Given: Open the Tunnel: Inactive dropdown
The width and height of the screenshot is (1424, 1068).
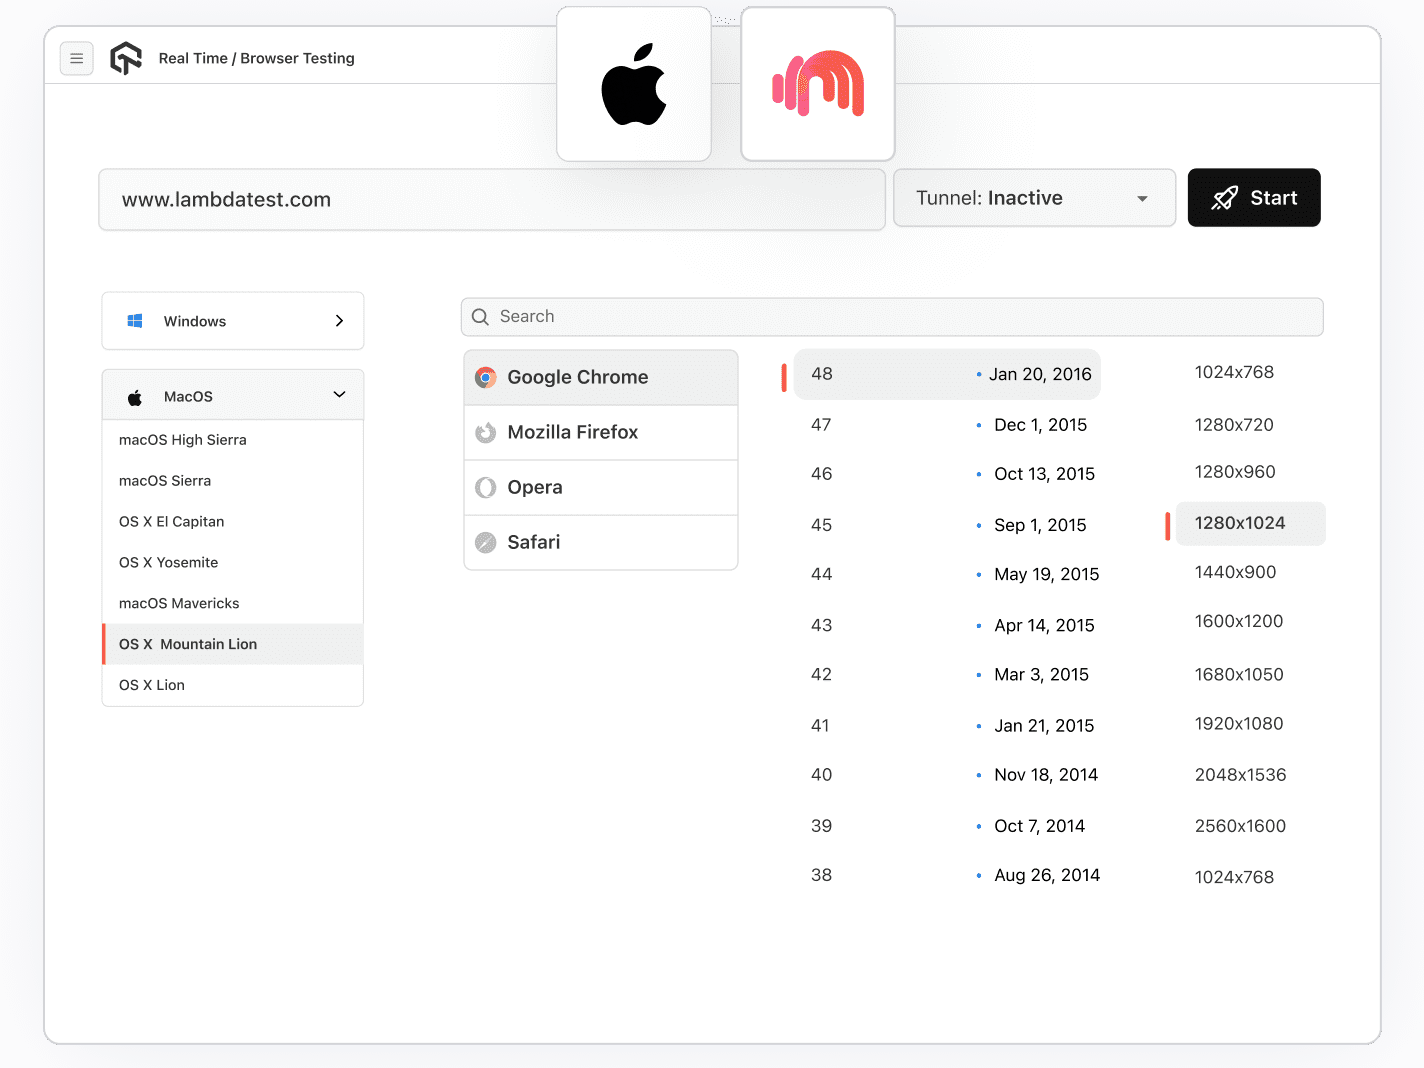Looking at the screenshot, I should (1034, 198).
